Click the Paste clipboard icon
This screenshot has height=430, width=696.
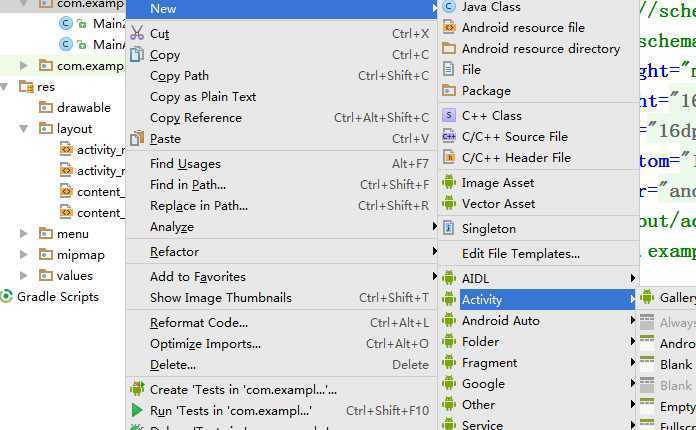(x=137, y=139)
